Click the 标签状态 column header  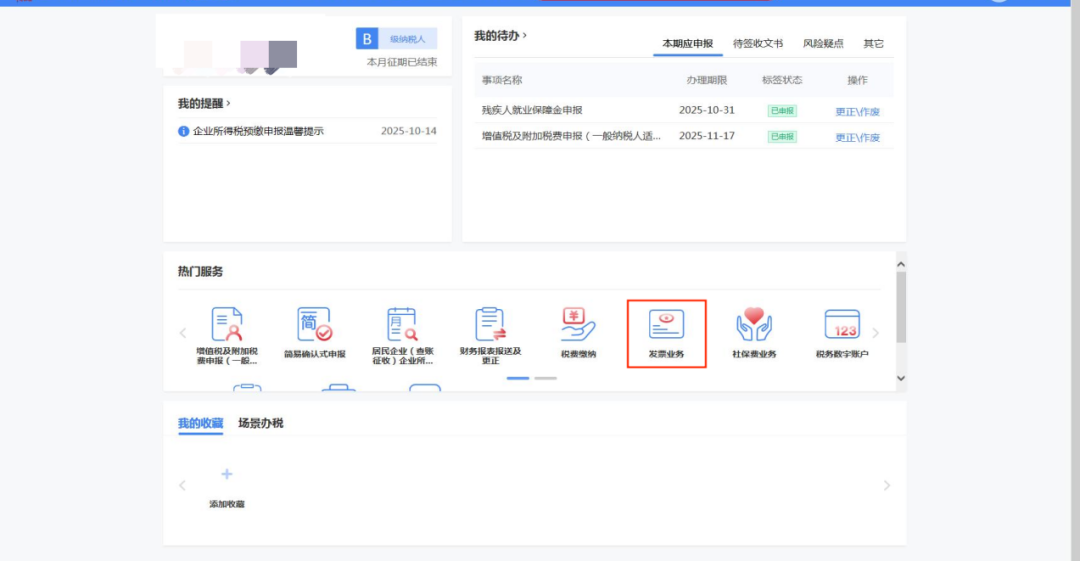pos(782,80)
